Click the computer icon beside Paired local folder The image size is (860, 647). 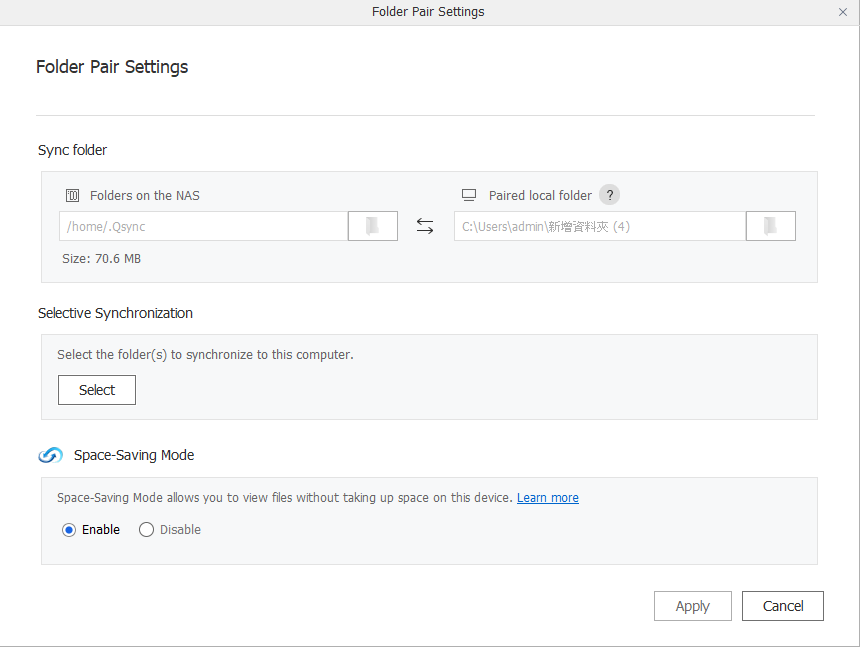[x=469, y=195]
